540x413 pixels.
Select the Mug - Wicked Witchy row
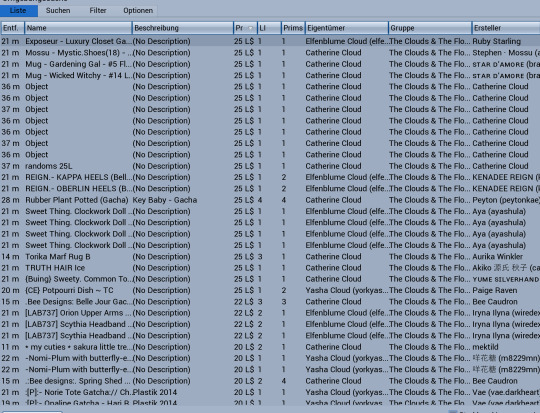[x=270, y=75]
